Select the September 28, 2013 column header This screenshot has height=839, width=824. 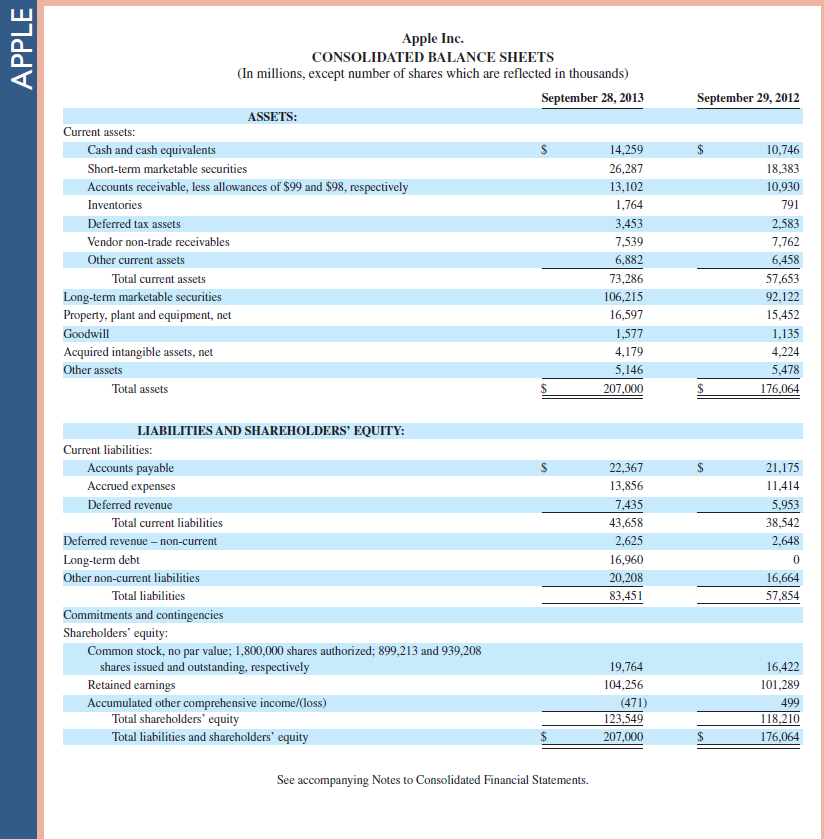coord(592,98)
